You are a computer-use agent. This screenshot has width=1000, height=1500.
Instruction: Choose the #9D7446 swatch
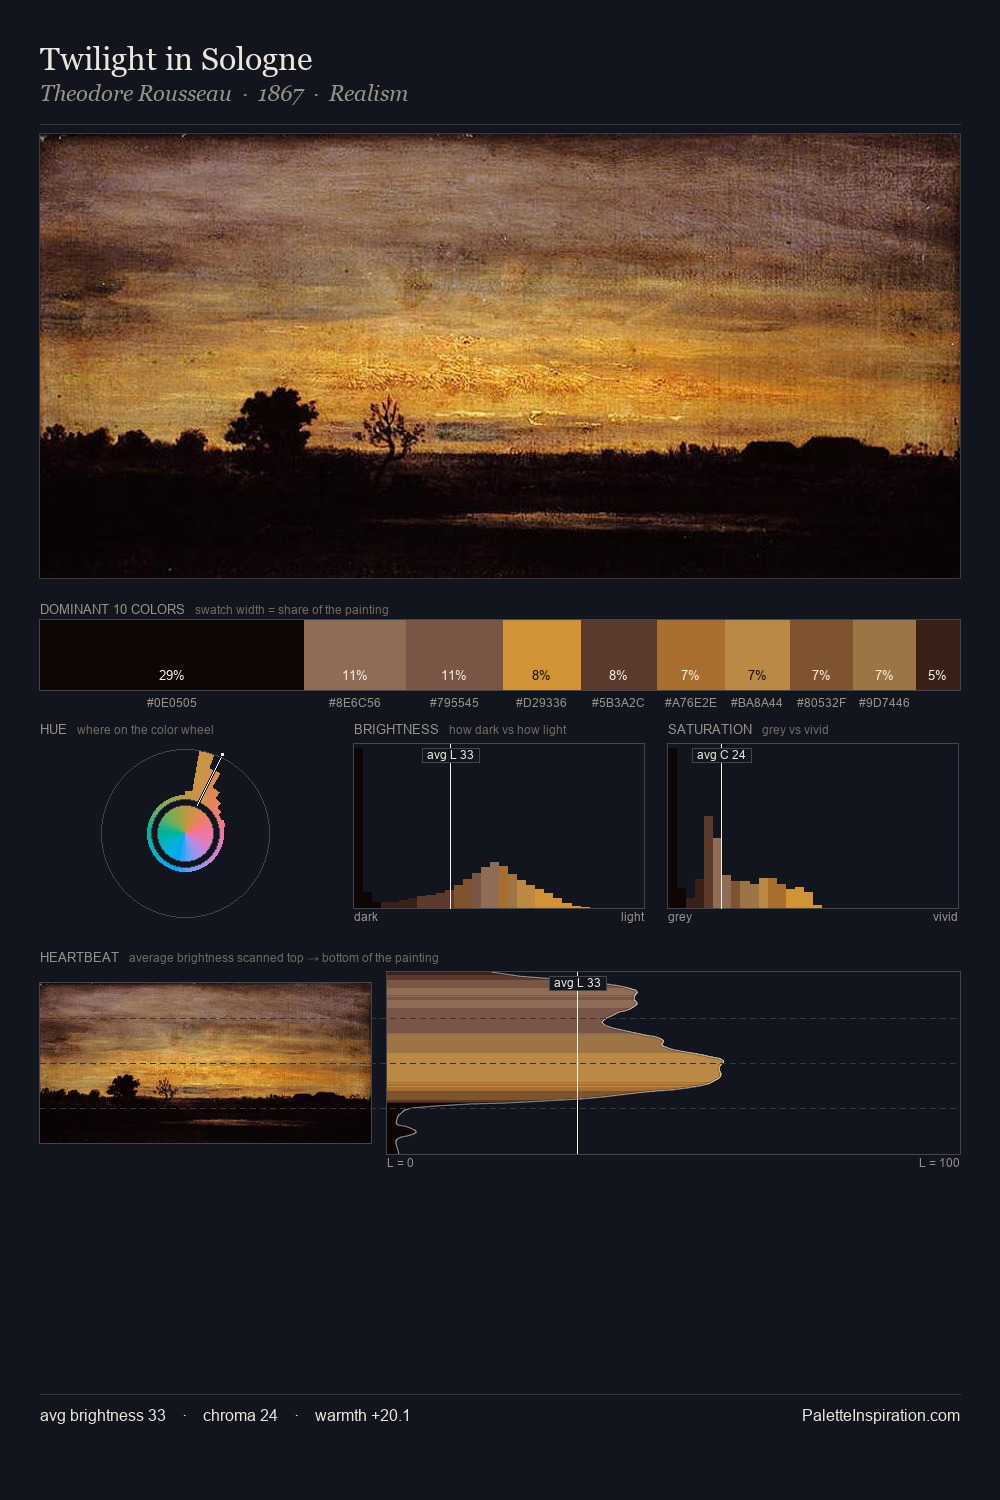(x=884, y=655)
